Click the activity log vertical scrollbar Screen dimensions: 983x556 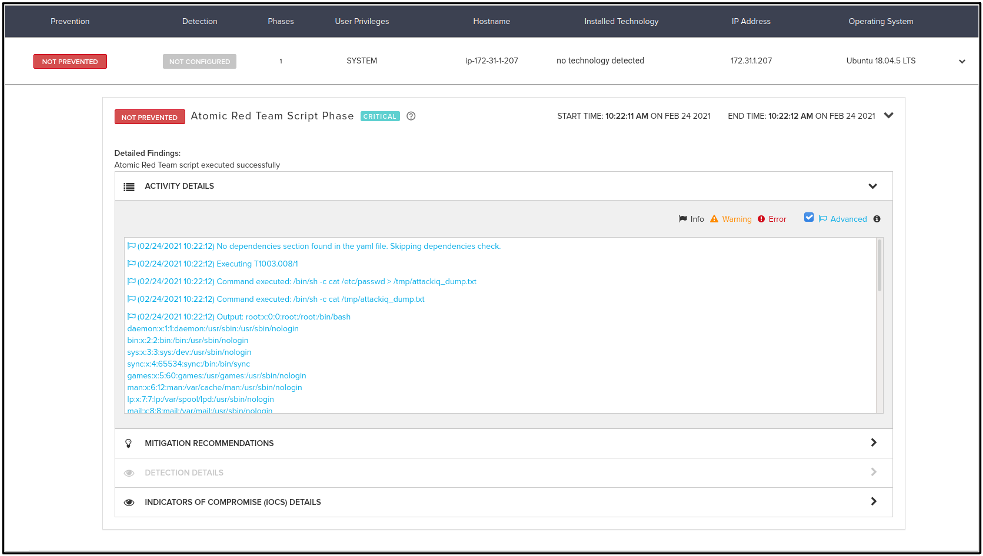click(880, 266)
